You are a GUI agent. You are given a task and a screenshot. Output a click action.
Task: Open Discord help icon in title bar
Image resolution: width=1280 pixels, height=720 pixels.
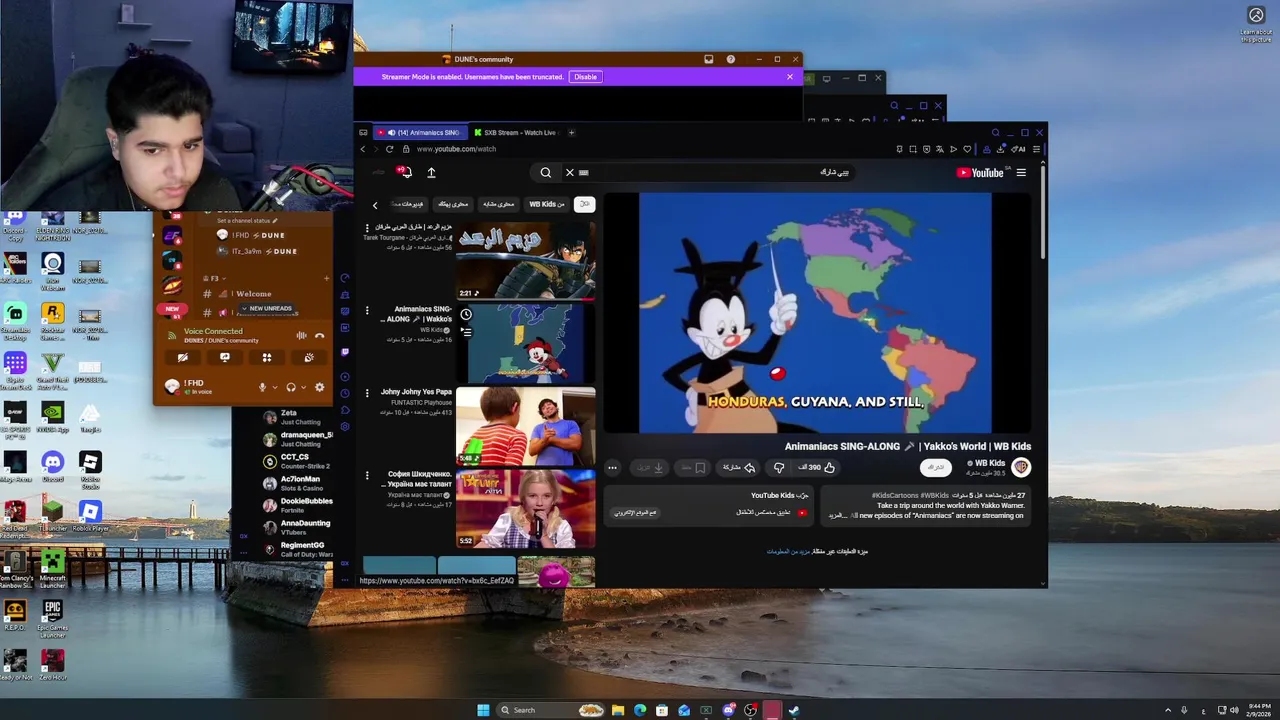coord(731,59)
